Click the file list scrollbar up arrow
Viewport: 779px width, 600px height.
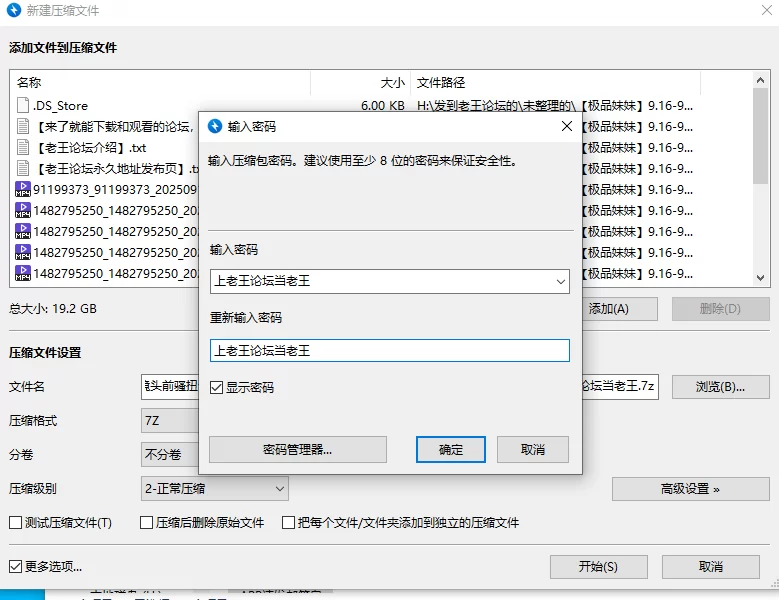tap(760, 79)
